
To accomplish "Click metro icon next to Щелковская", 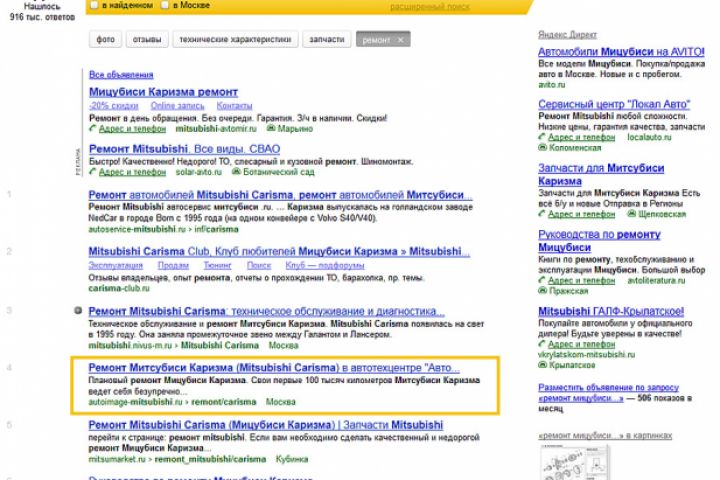I will pyautogui.click(x=632, y=214).
